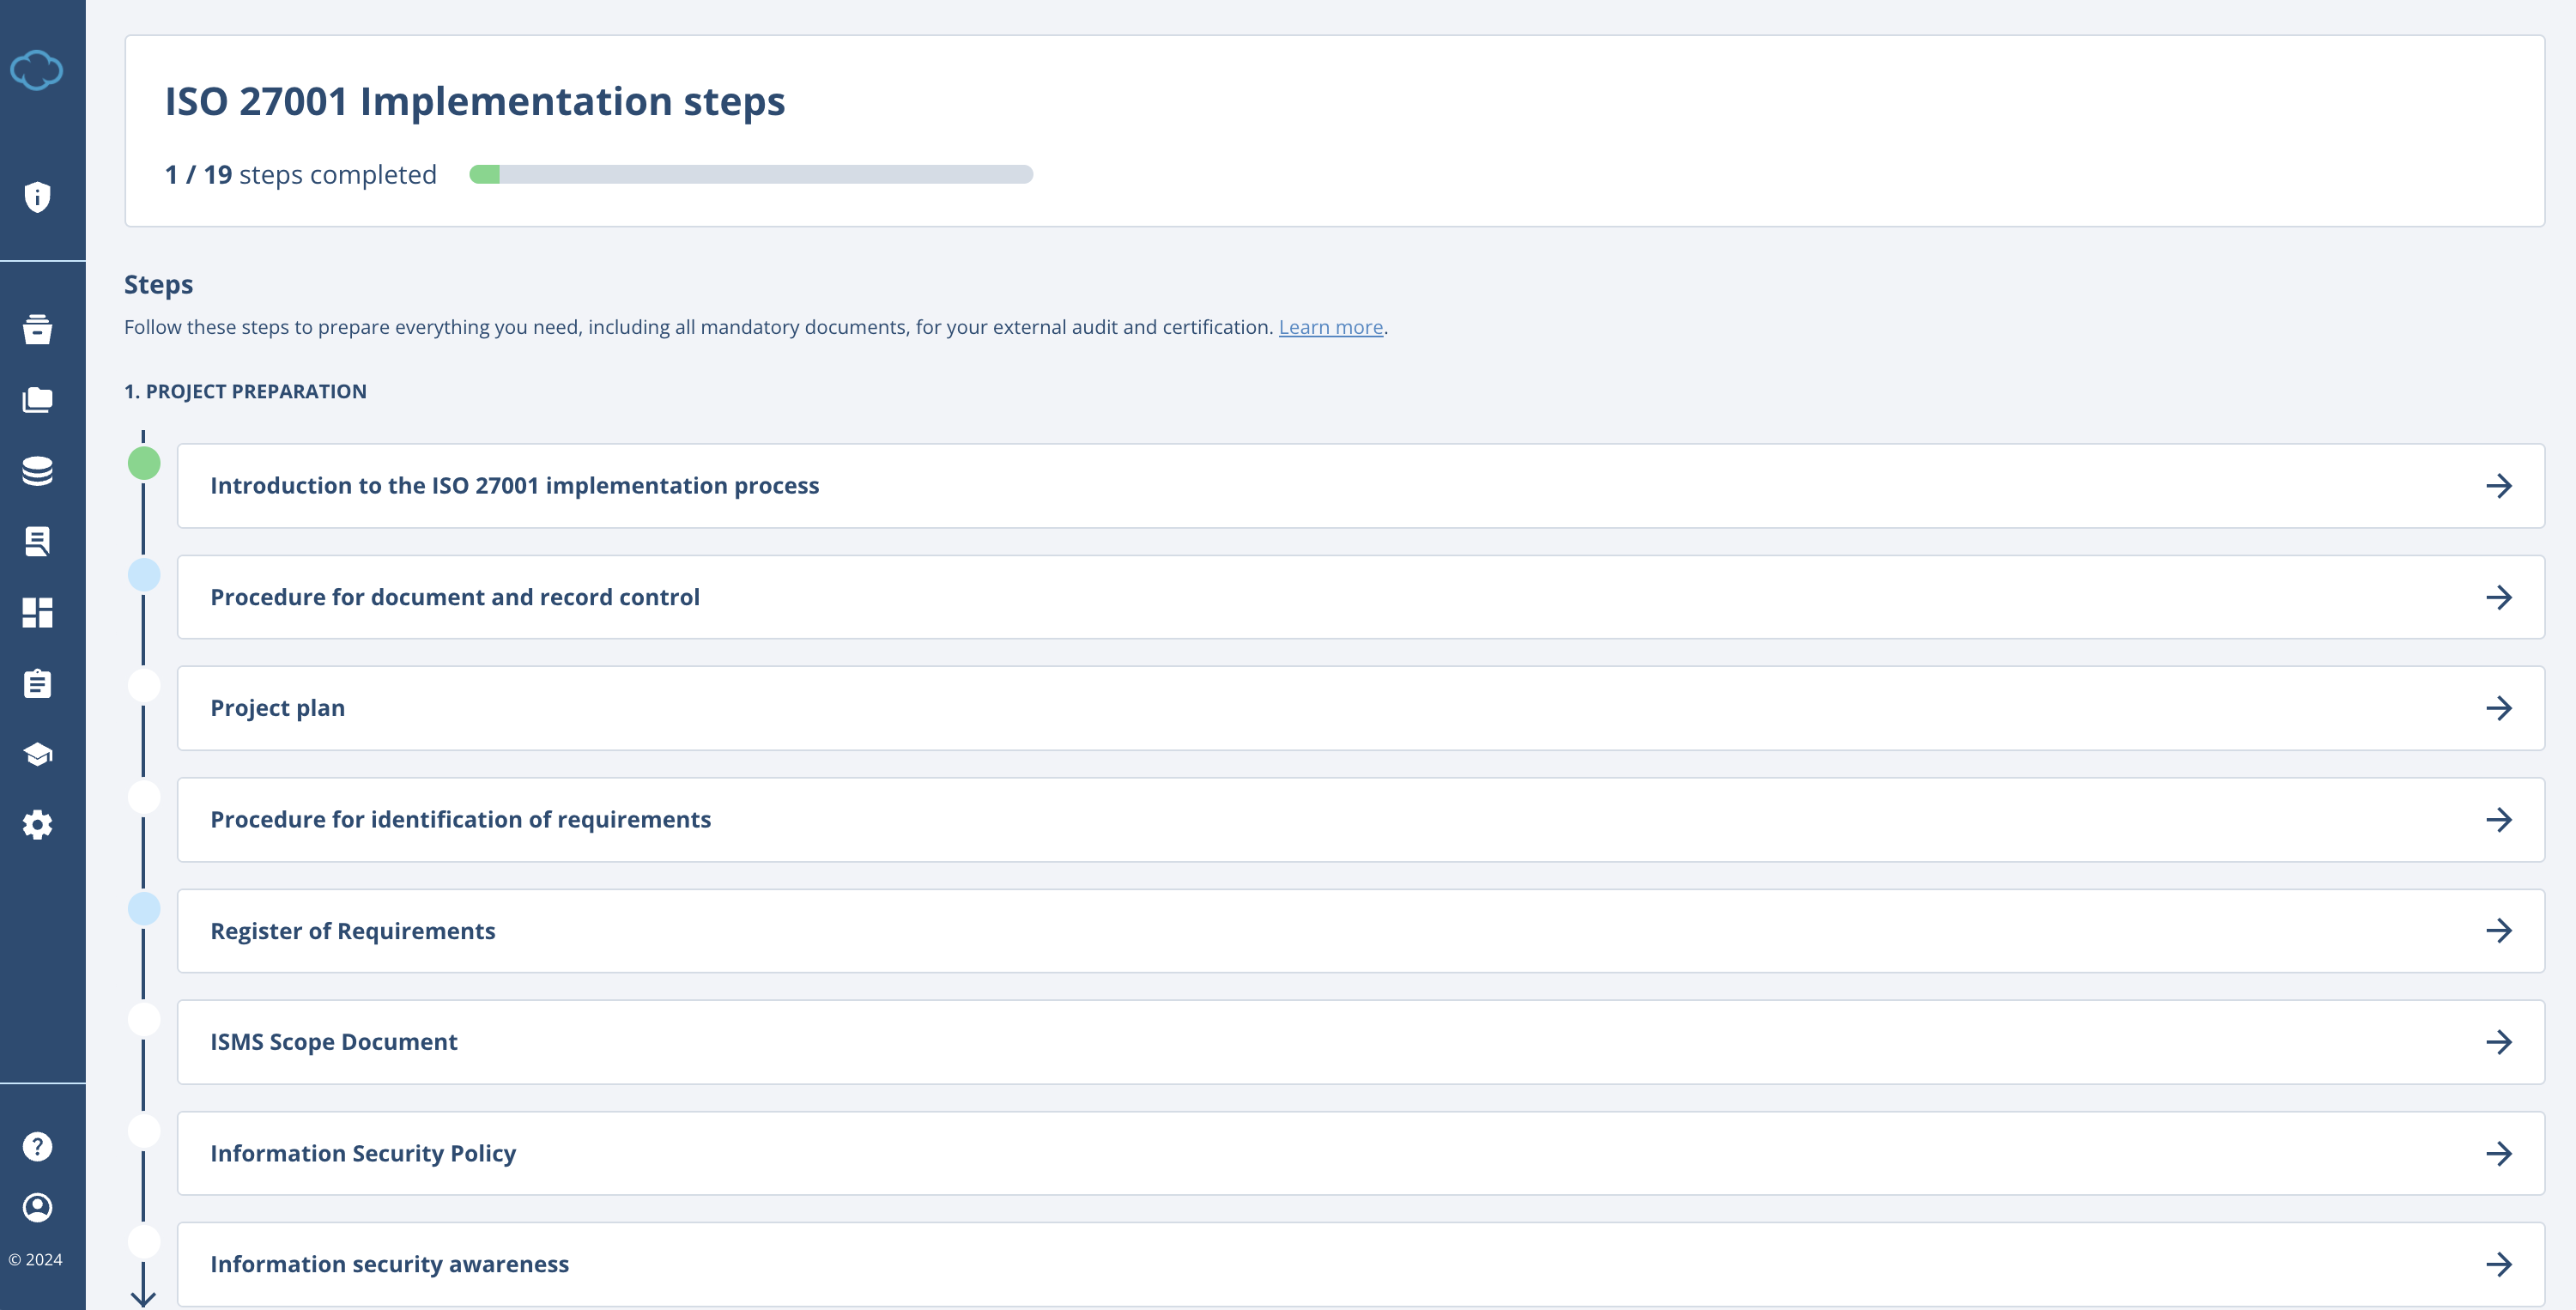Follow the Learn more link
Image resolution: width=2576 pixels, height=1310 pixels.
(1330, 327)
